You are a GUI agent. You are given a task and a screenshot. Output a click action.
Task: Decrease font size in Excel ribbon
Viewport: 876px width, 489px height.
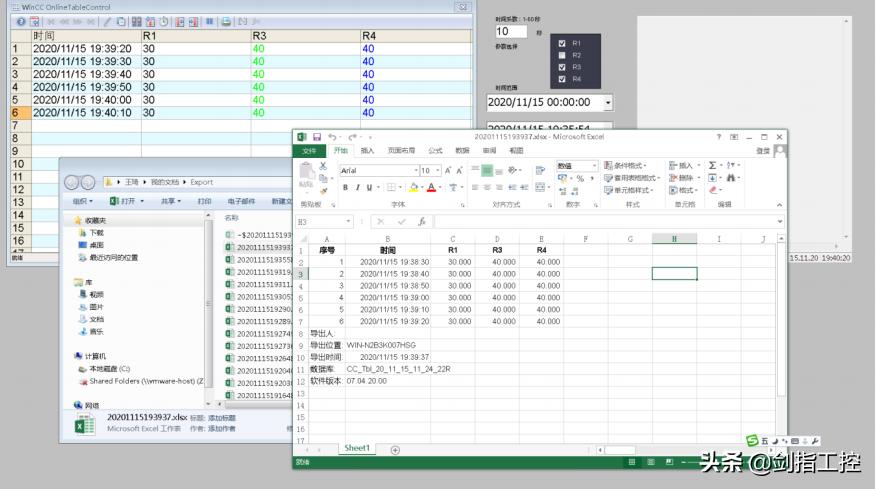pyautogui.click(x=459, y=170)
